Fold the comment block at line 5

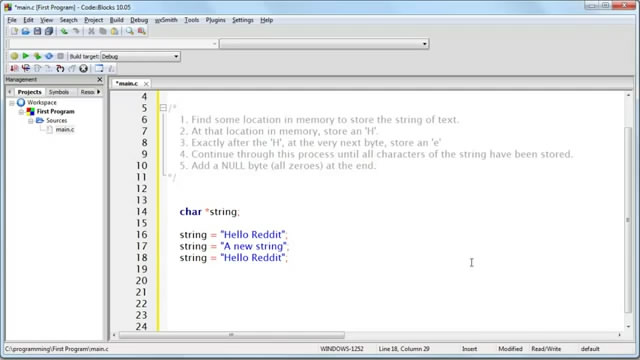click(x=163, y=108)
